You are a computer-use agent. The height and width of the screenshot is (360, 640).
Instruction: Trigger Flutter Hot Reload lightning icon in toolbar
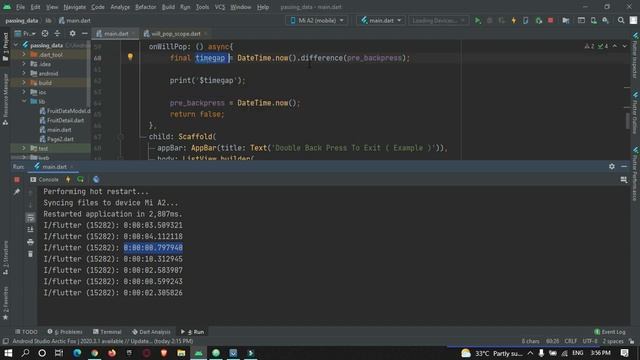(513, 20)
